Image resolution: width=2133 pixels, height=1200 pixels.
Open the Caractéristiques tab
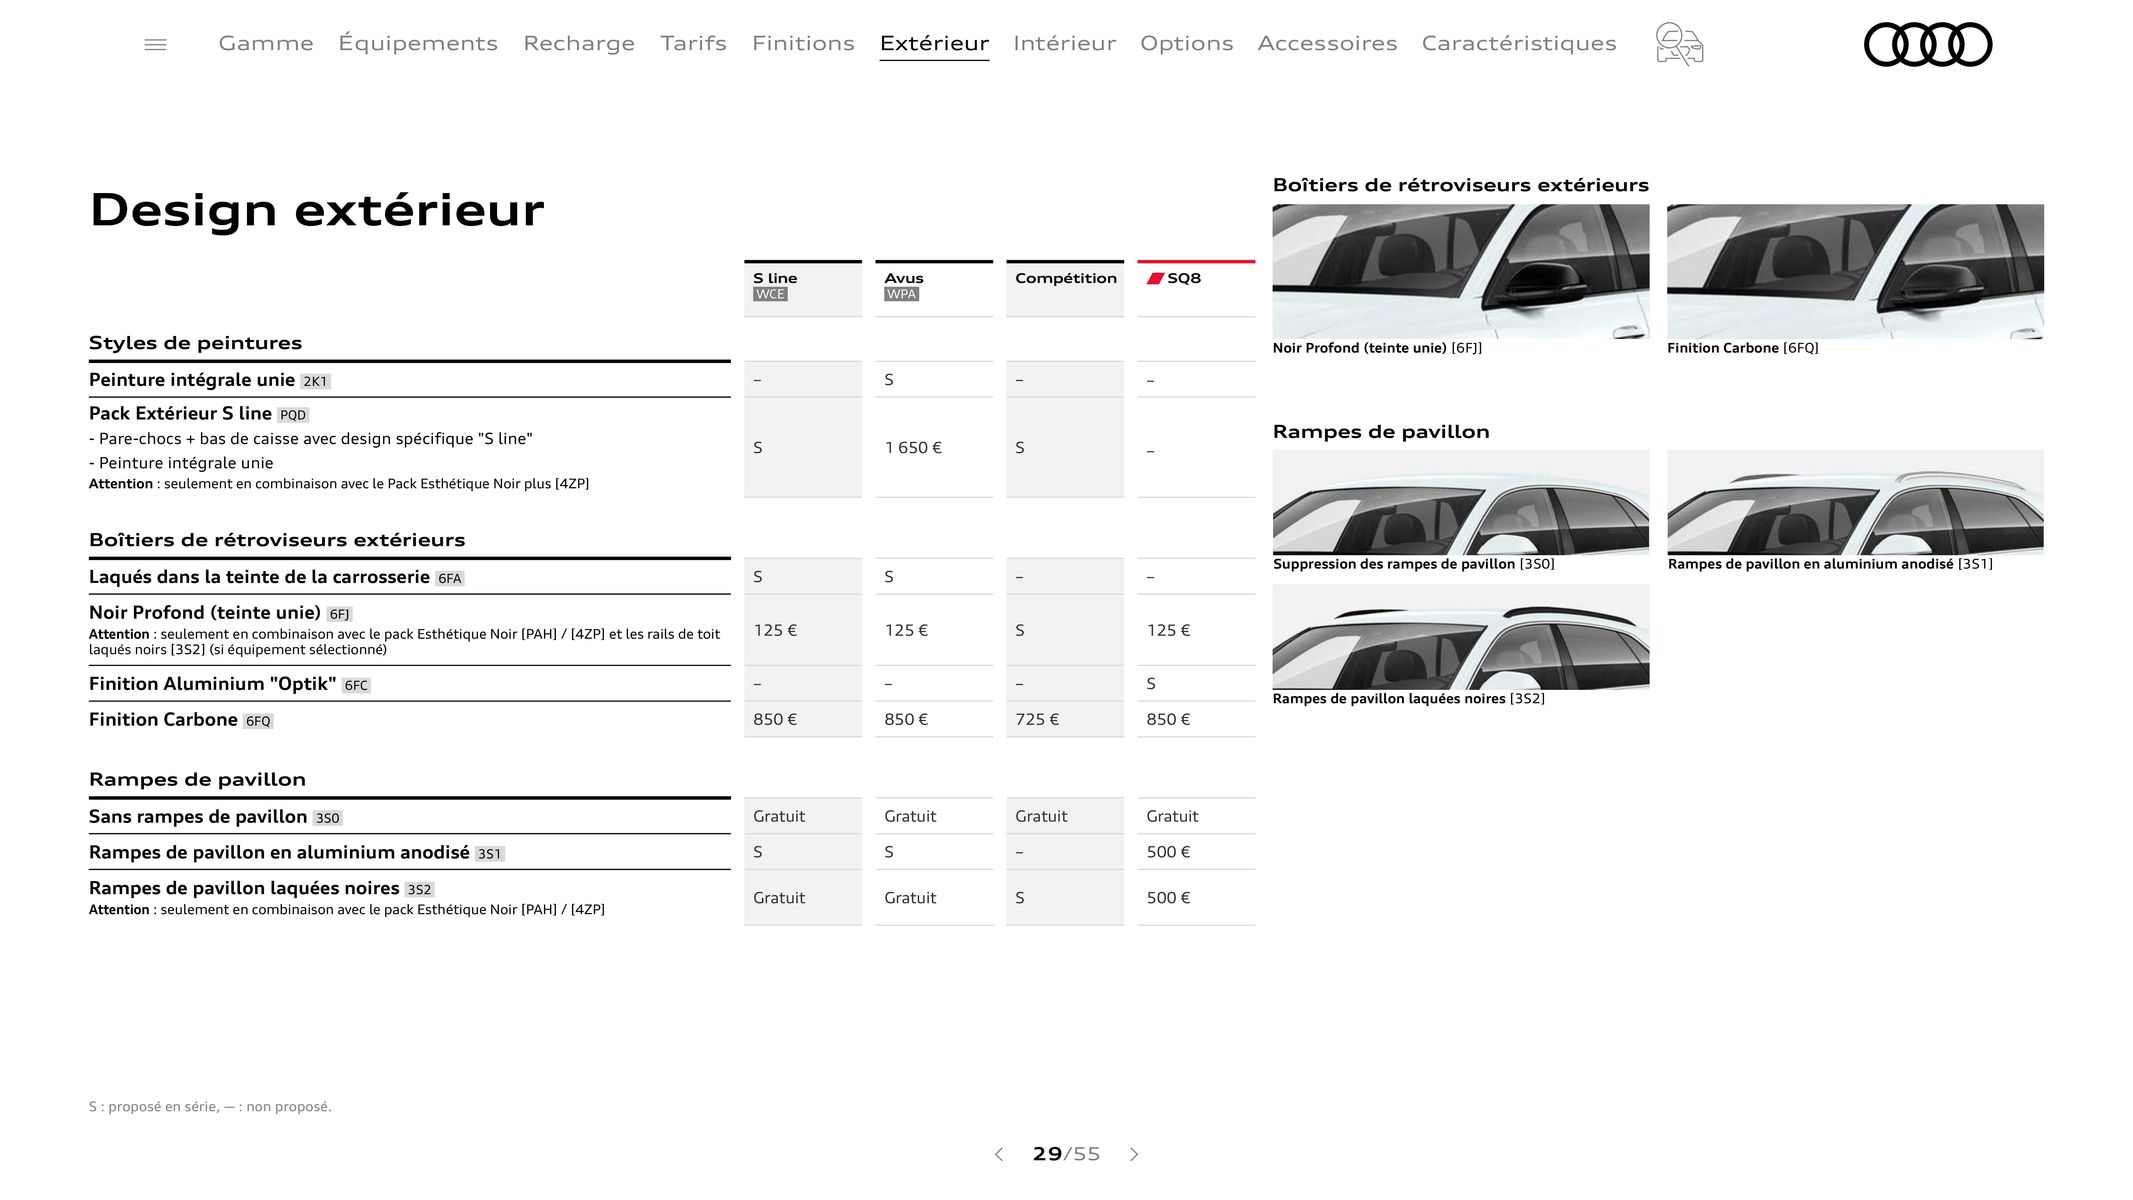coord(1519,43)
